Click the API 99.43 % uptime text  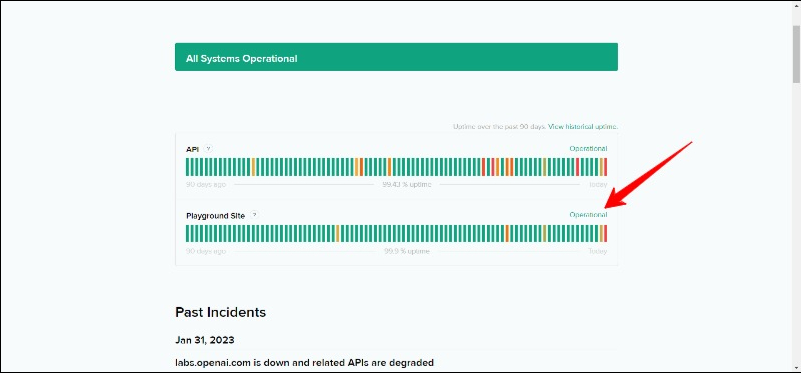[407, 184]
